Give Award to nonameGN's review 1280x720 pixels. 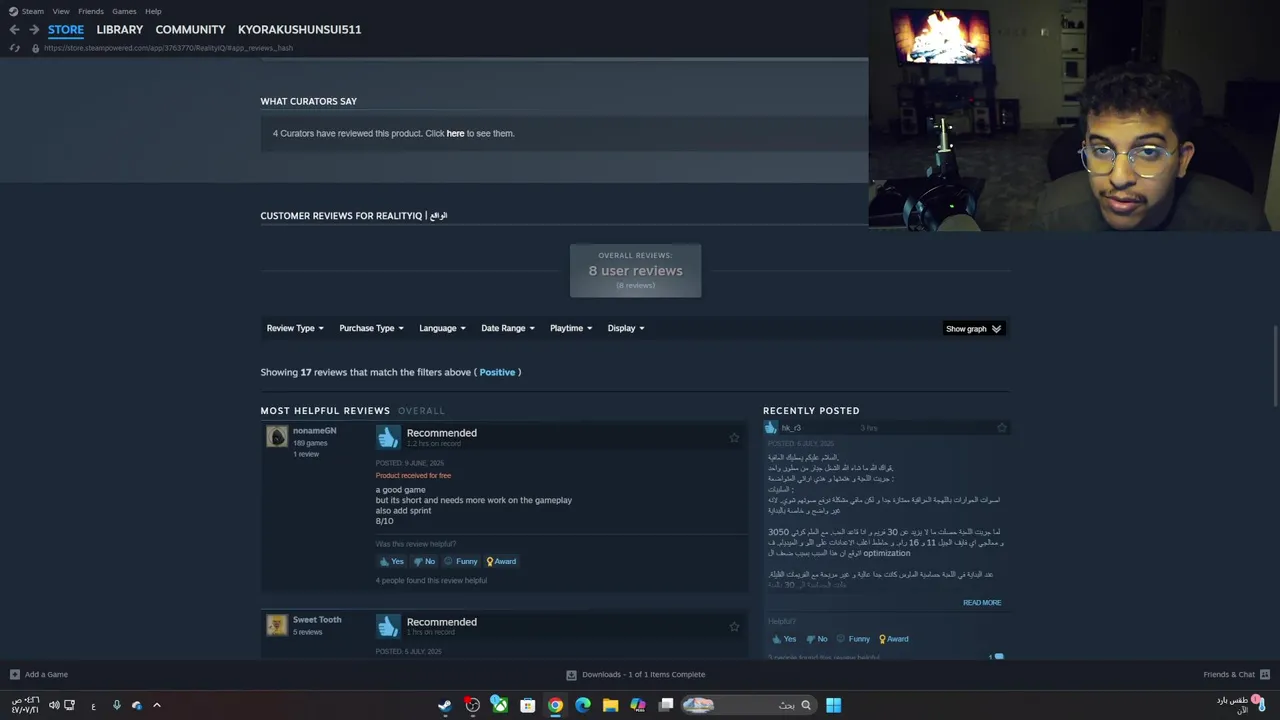click(x=501, y=561)
